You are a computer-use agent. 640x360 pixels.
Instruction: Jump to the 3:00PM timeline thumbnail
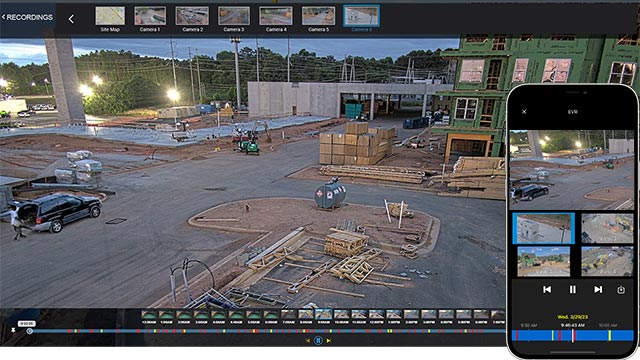(429, 315)
